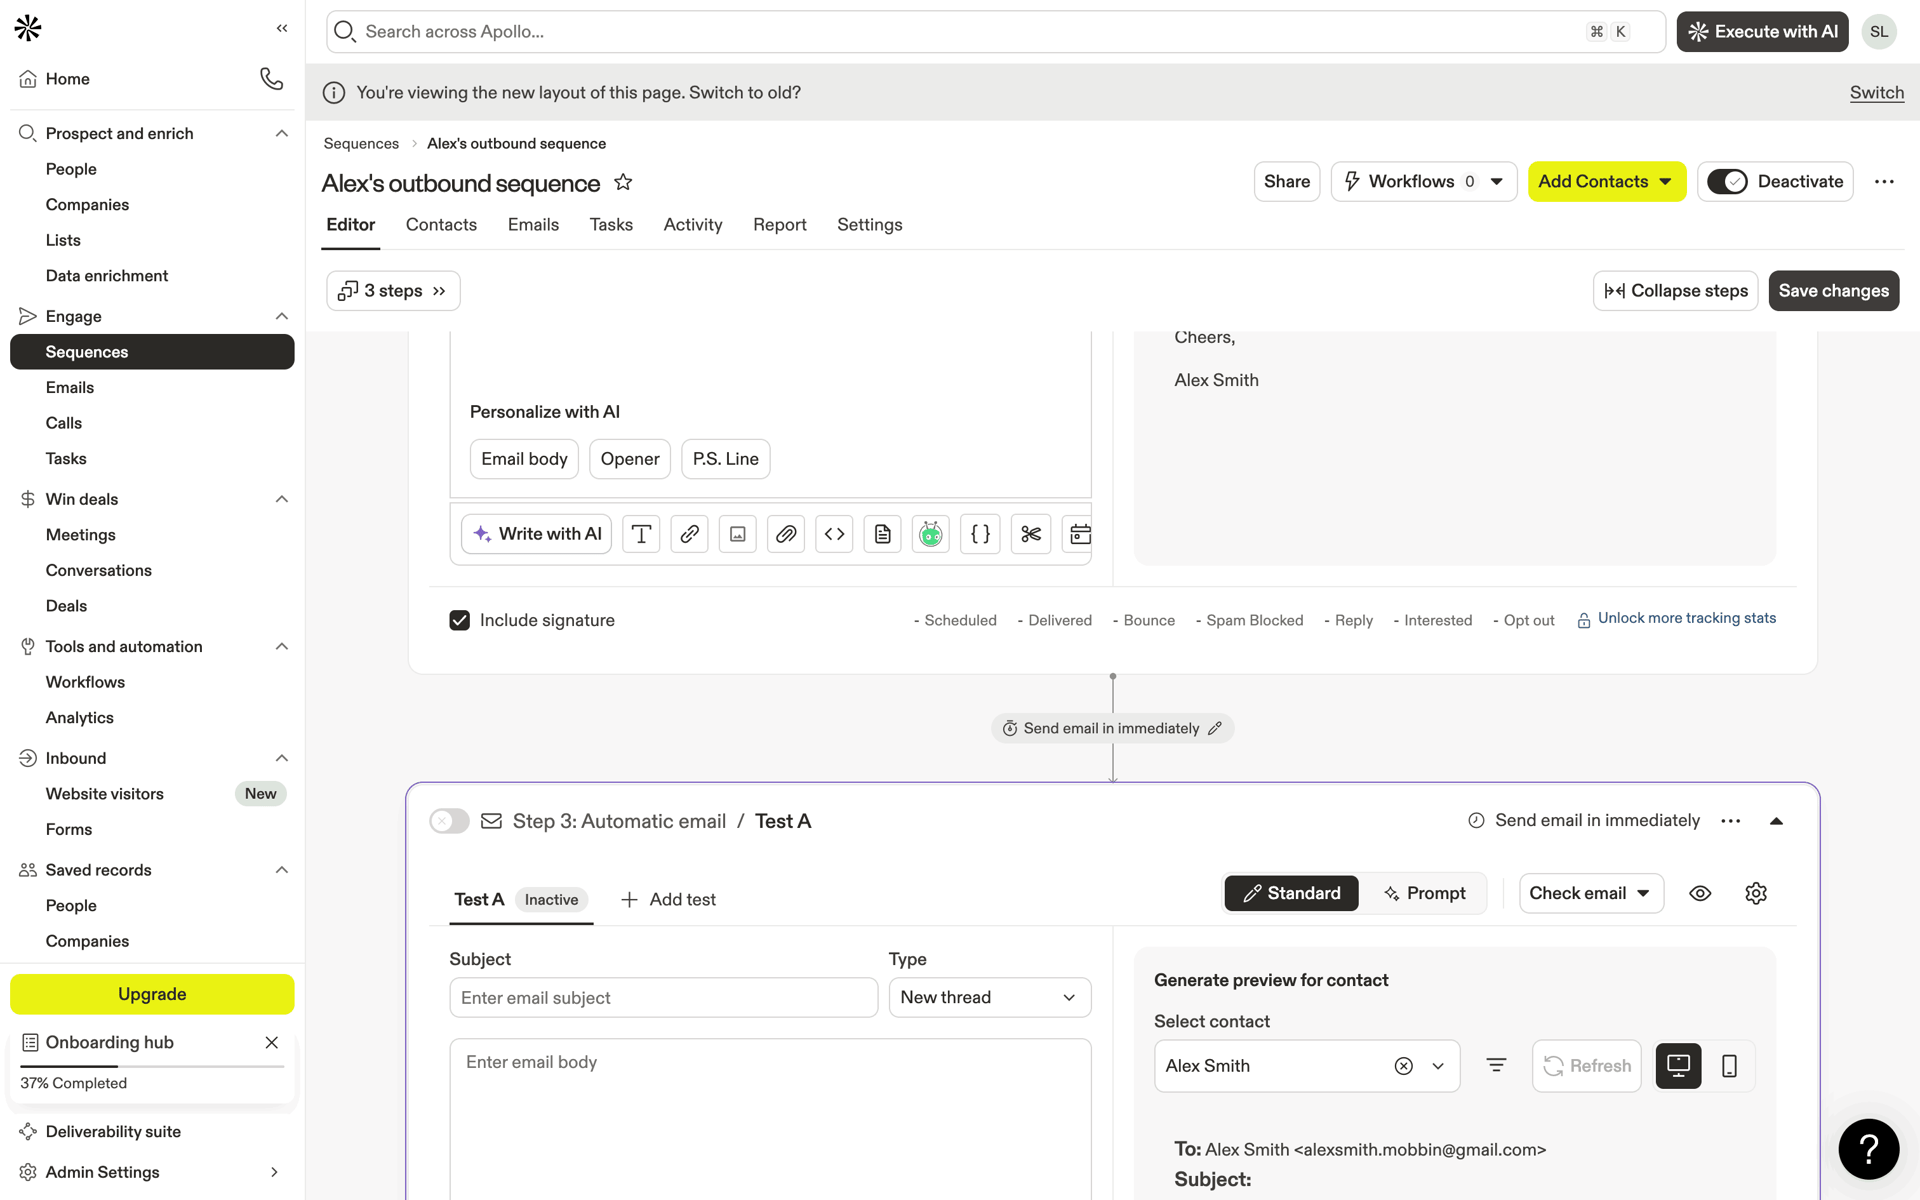
Task: Click the green robot face icon
Action: (x=931, y=534)
